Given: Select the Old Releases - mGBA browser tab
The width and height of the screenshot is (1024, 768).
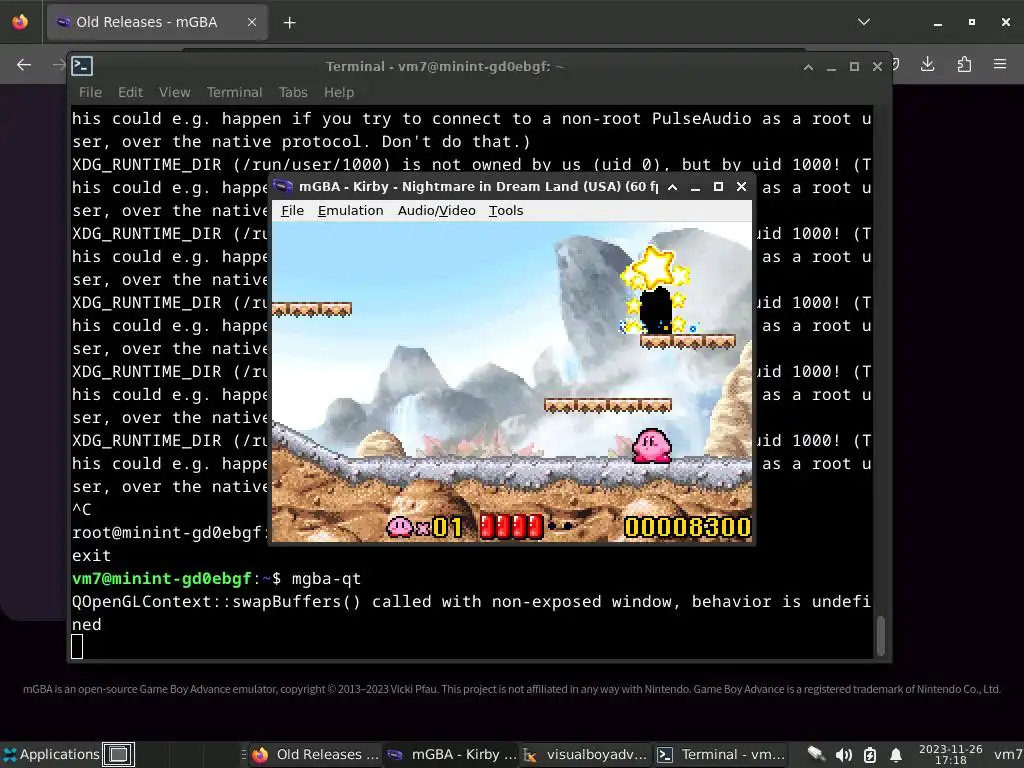Looking at the screenshot, I should point(157,22).
